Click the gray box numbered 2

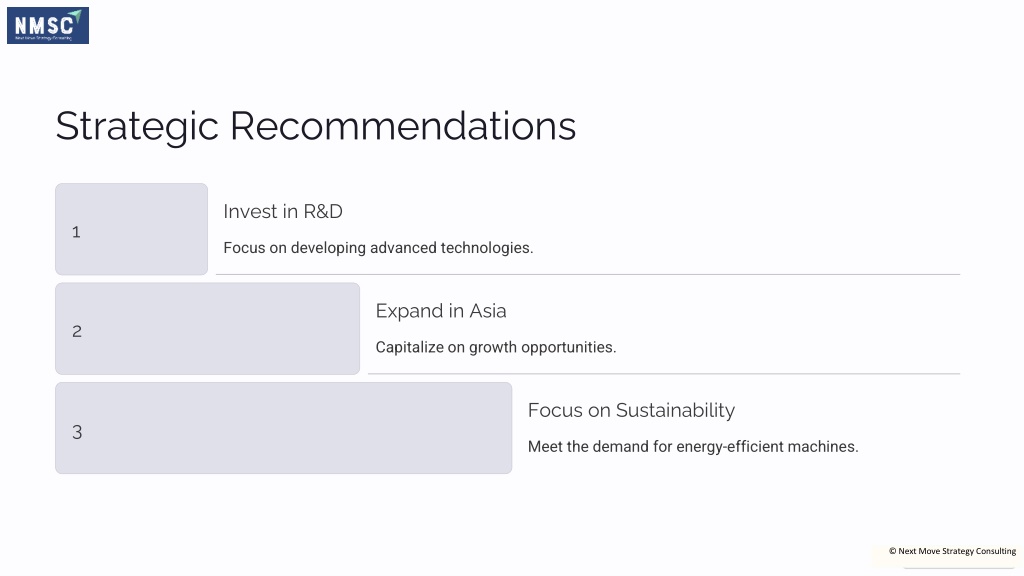click(x=208, y=328)
